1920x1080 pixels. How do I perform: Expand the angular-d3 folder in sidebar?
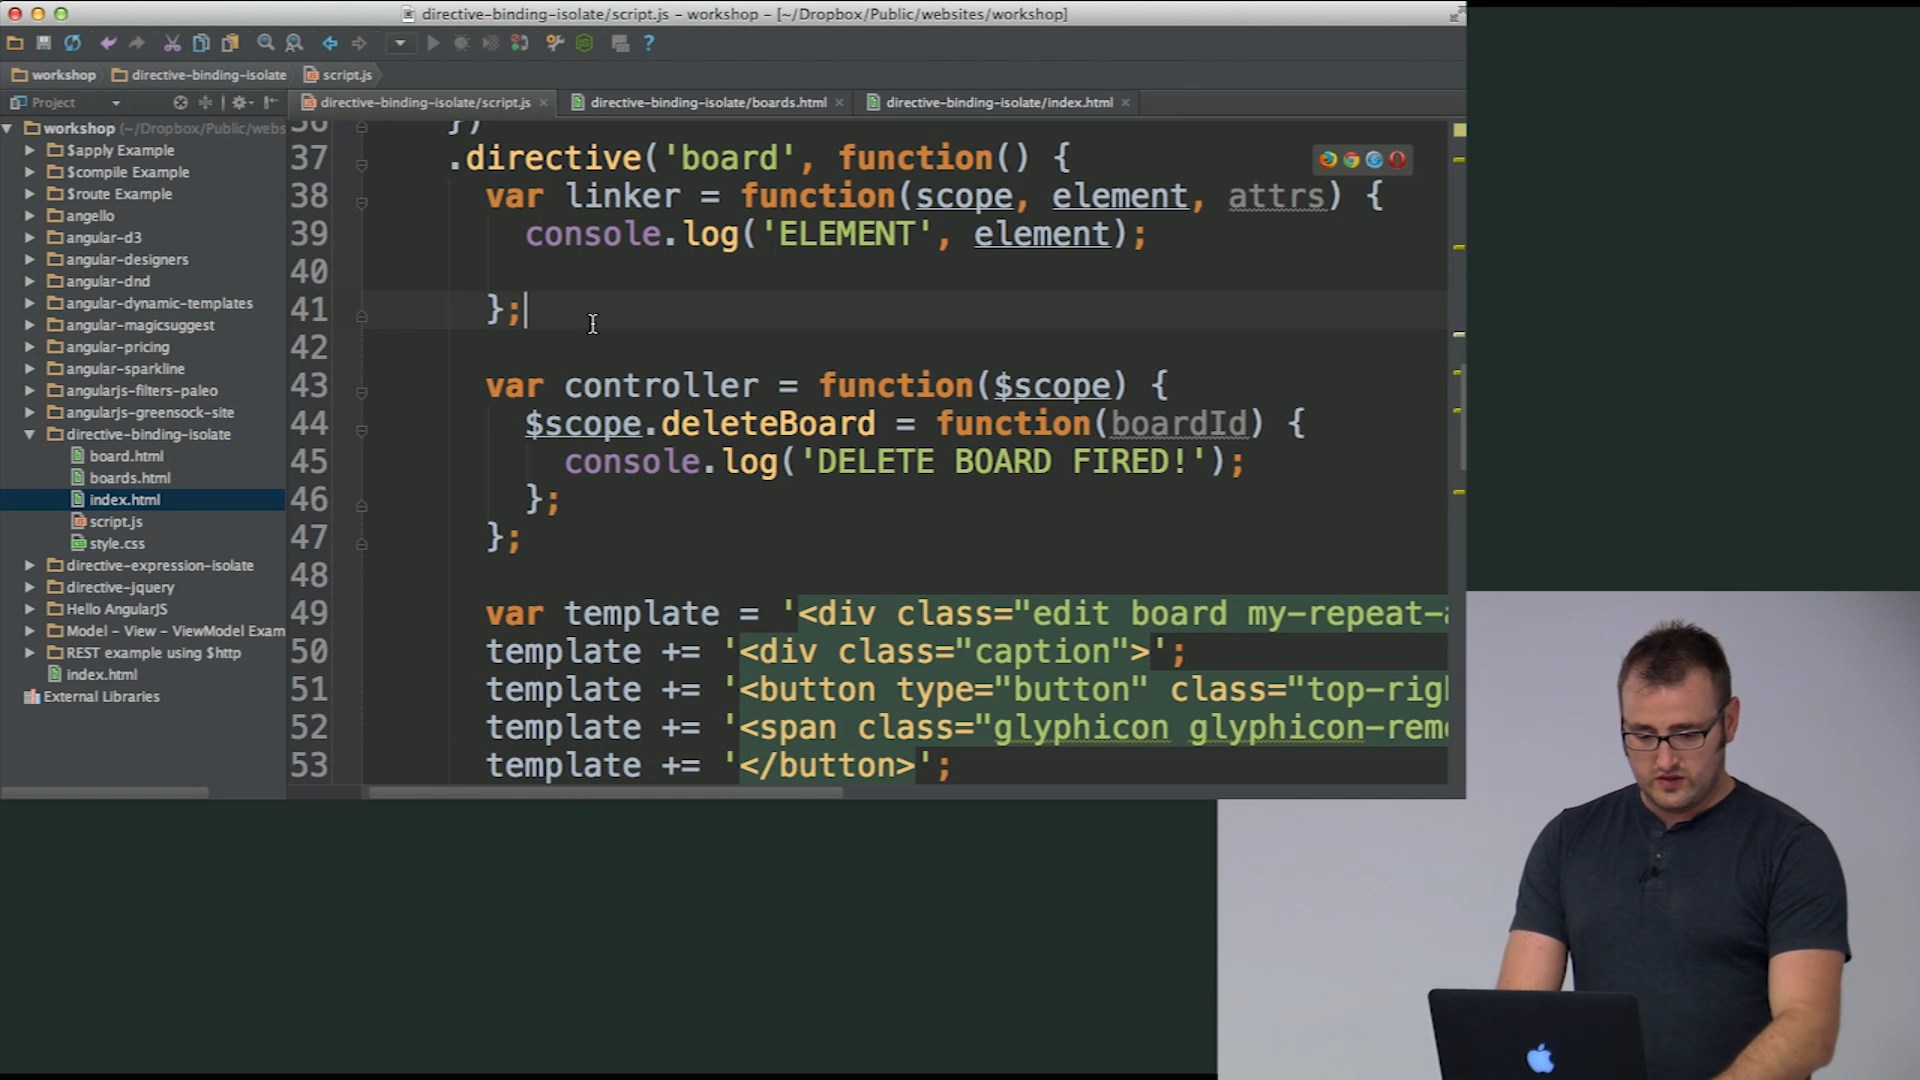(29, 236)
